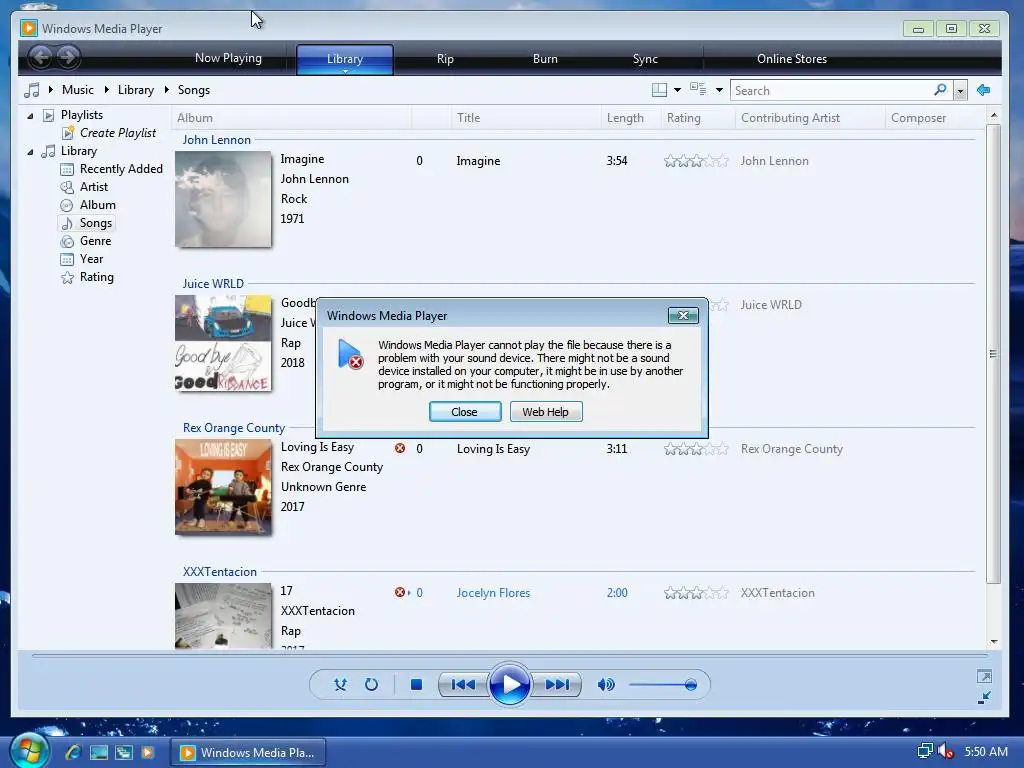Toggle shuffle in the playback bar

point(340,684)
